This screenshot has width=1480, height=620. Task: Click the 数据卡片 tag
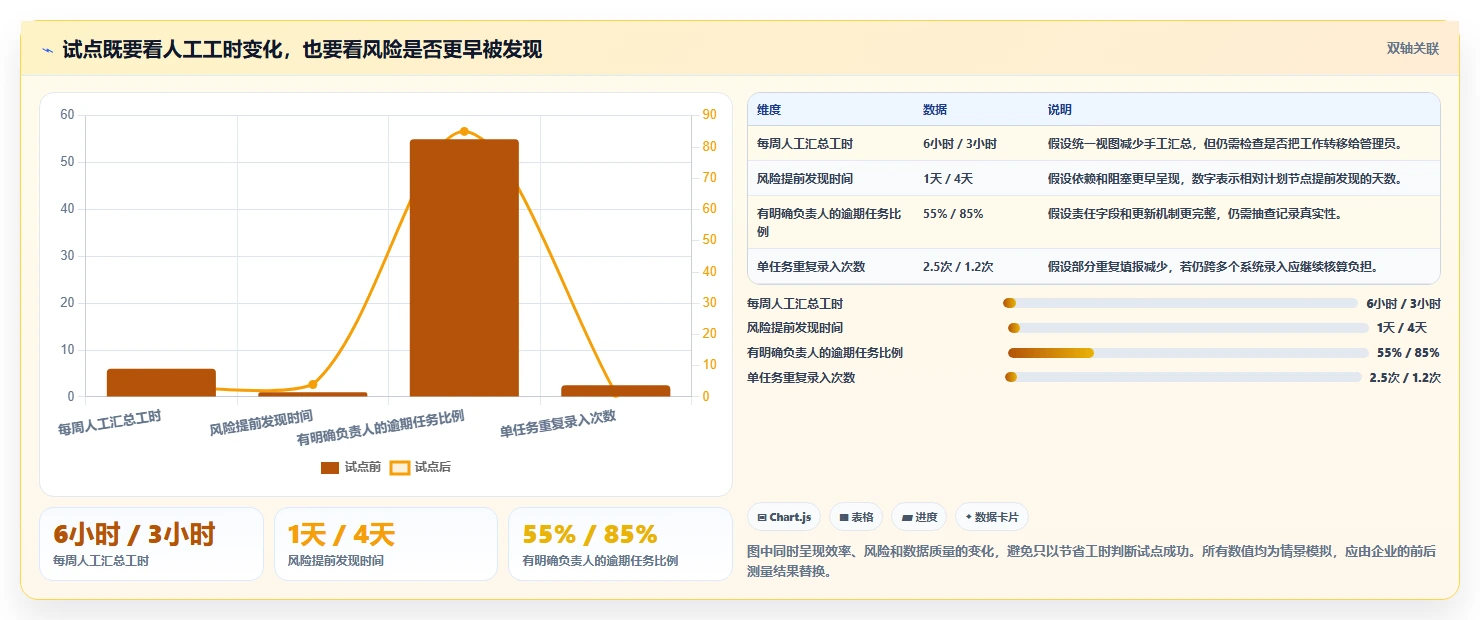point(992,517)
